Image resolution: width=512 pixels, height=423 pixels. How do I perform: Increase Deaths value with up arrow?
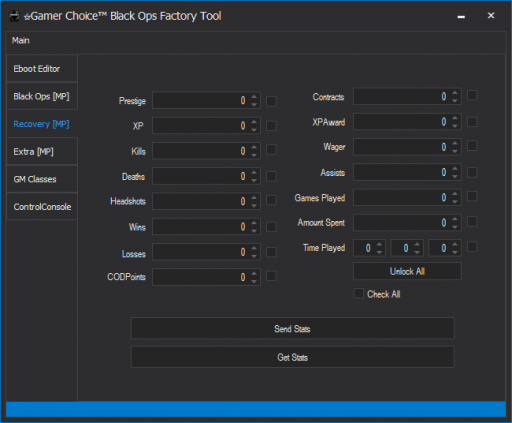[x=254, y=172]
